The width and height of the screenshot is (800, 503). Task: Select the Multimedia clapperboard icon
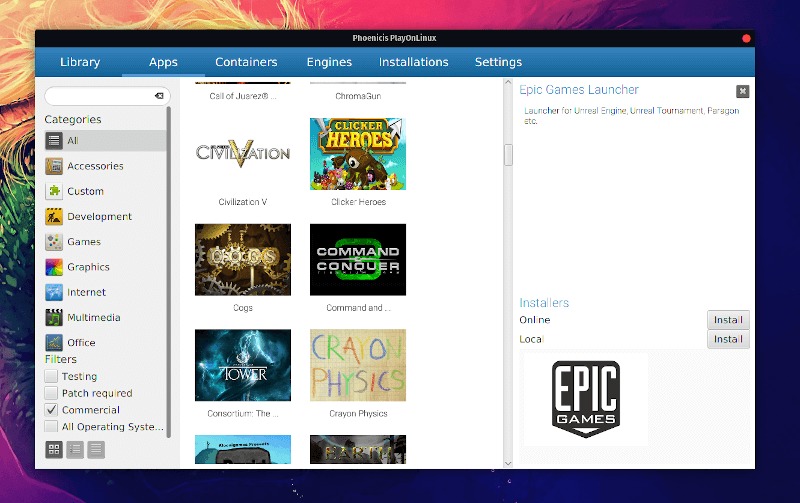click(x=54, y=317)
